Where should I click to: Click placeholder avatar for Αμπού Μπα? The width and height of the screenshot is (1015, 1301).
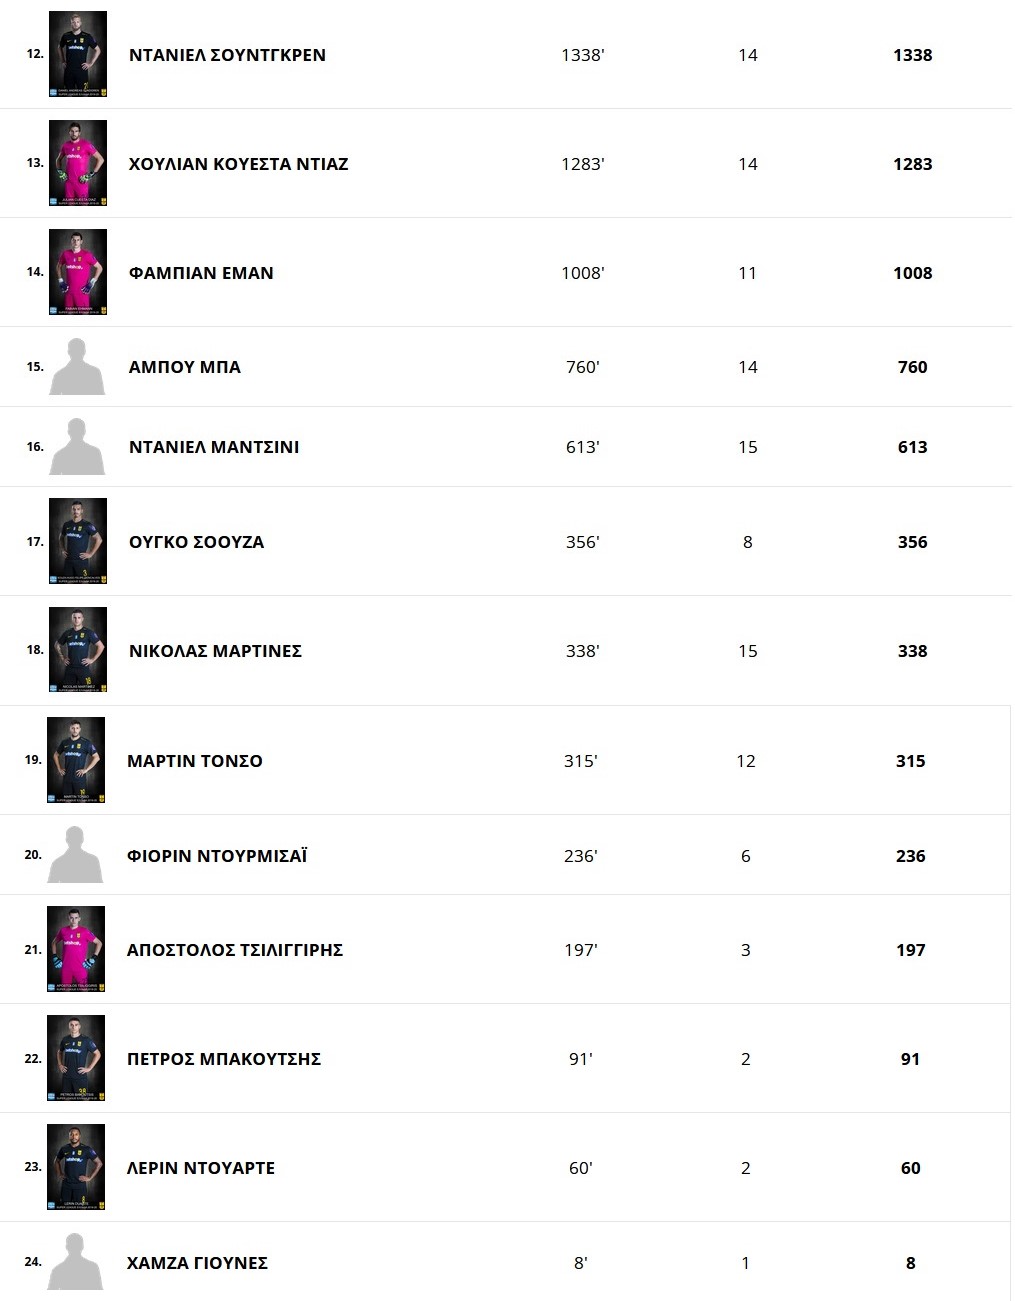[x=78, y=367]
